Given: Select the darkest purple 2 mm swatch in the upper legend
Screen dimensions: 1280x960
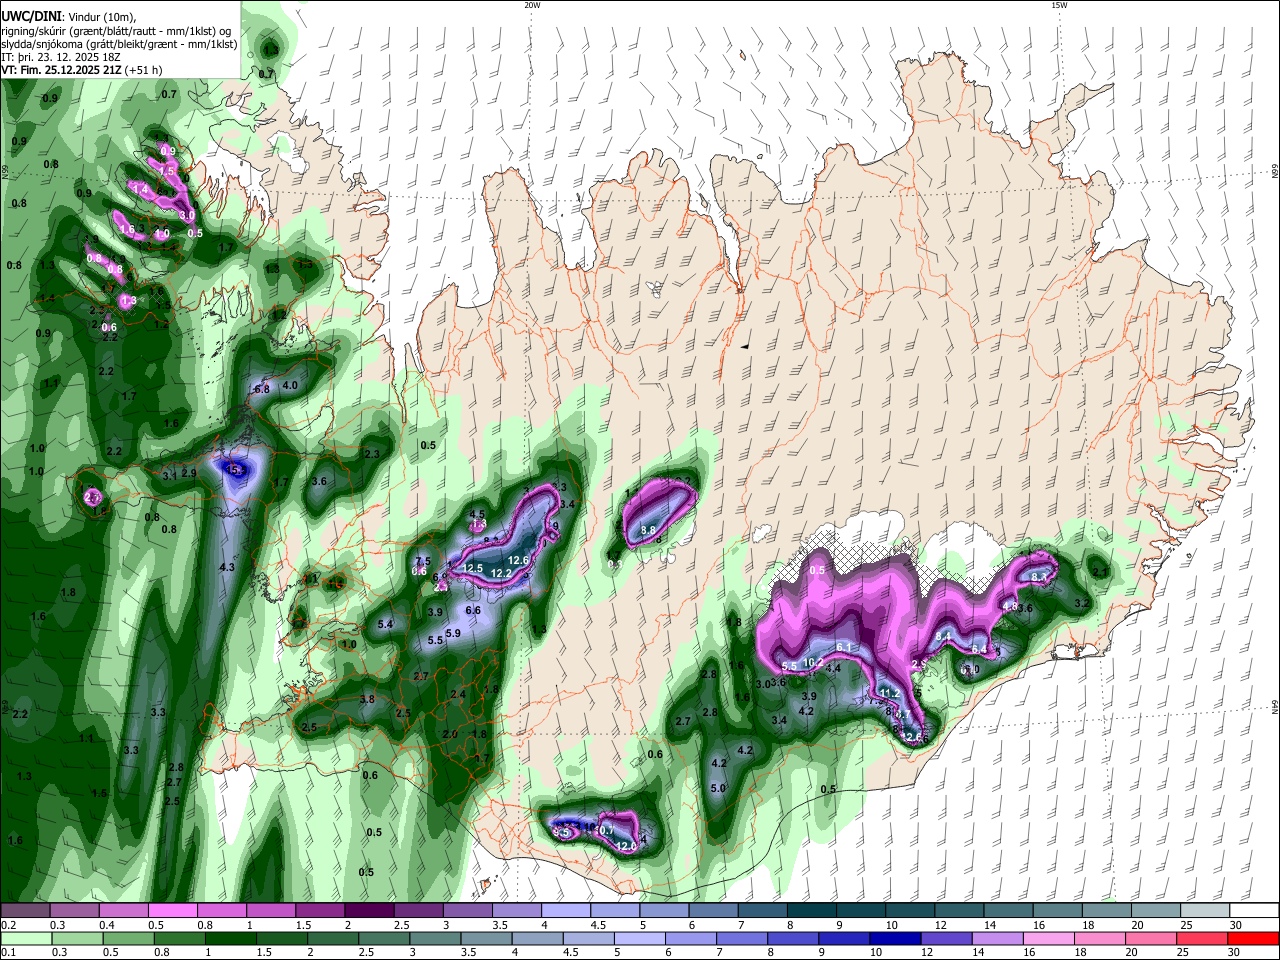Looking at the screenshot, I should pyautogui.click(x=369, y=910).
